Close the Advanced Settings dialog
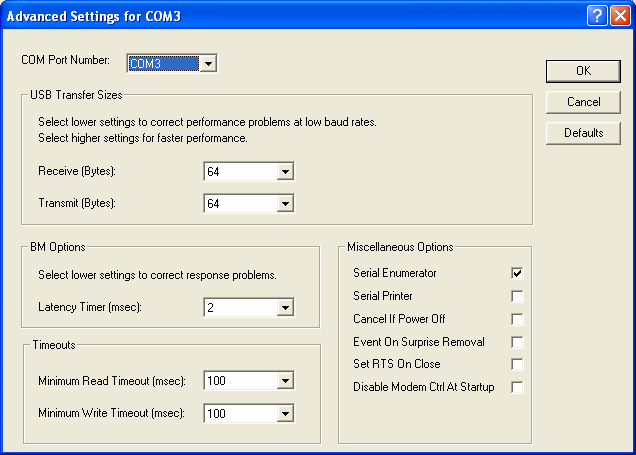The image size is (636, 455). 620,17
